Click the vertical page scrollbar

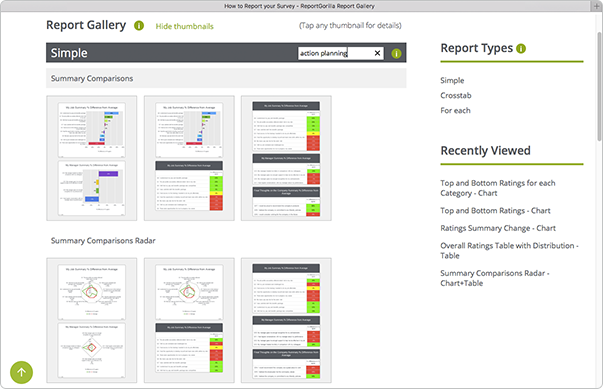(600, 86)
